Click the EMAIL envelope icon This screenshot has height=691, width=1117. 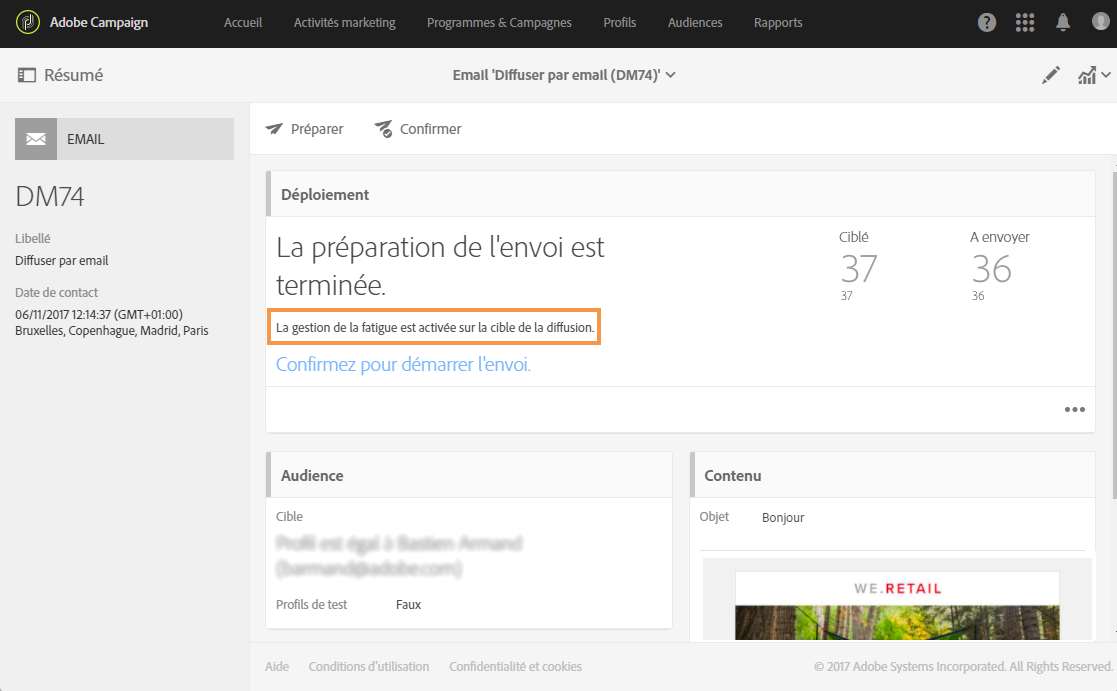click(x=36, y=139)
